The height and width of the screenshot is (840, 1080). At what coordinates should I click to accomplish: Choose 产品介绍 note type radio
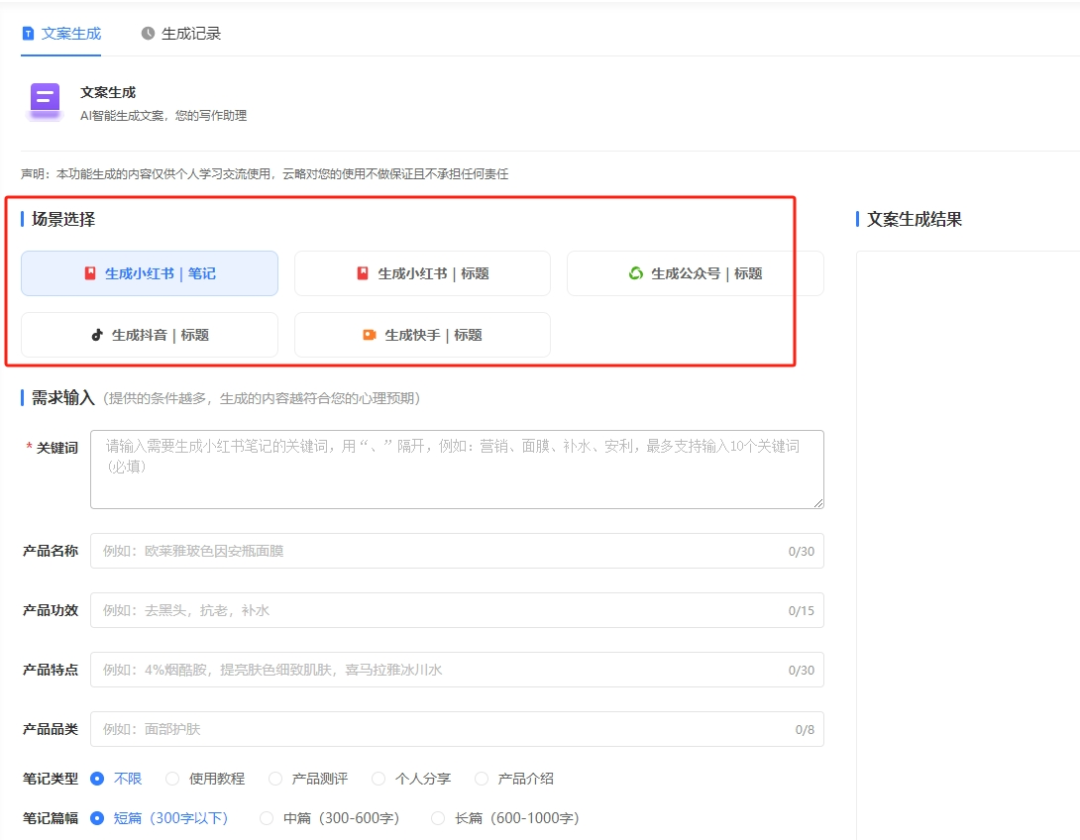(482, 779)
